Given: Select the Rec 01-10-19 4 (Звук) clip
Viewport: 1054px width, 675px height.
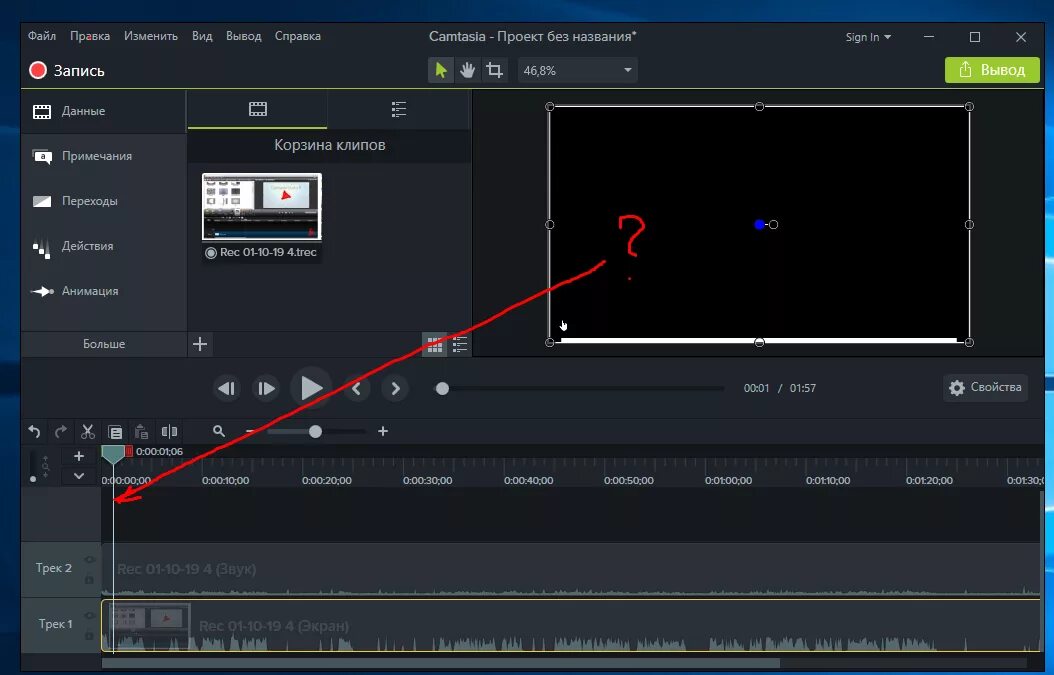Looking at the screenshot, I should coord(571,569).
